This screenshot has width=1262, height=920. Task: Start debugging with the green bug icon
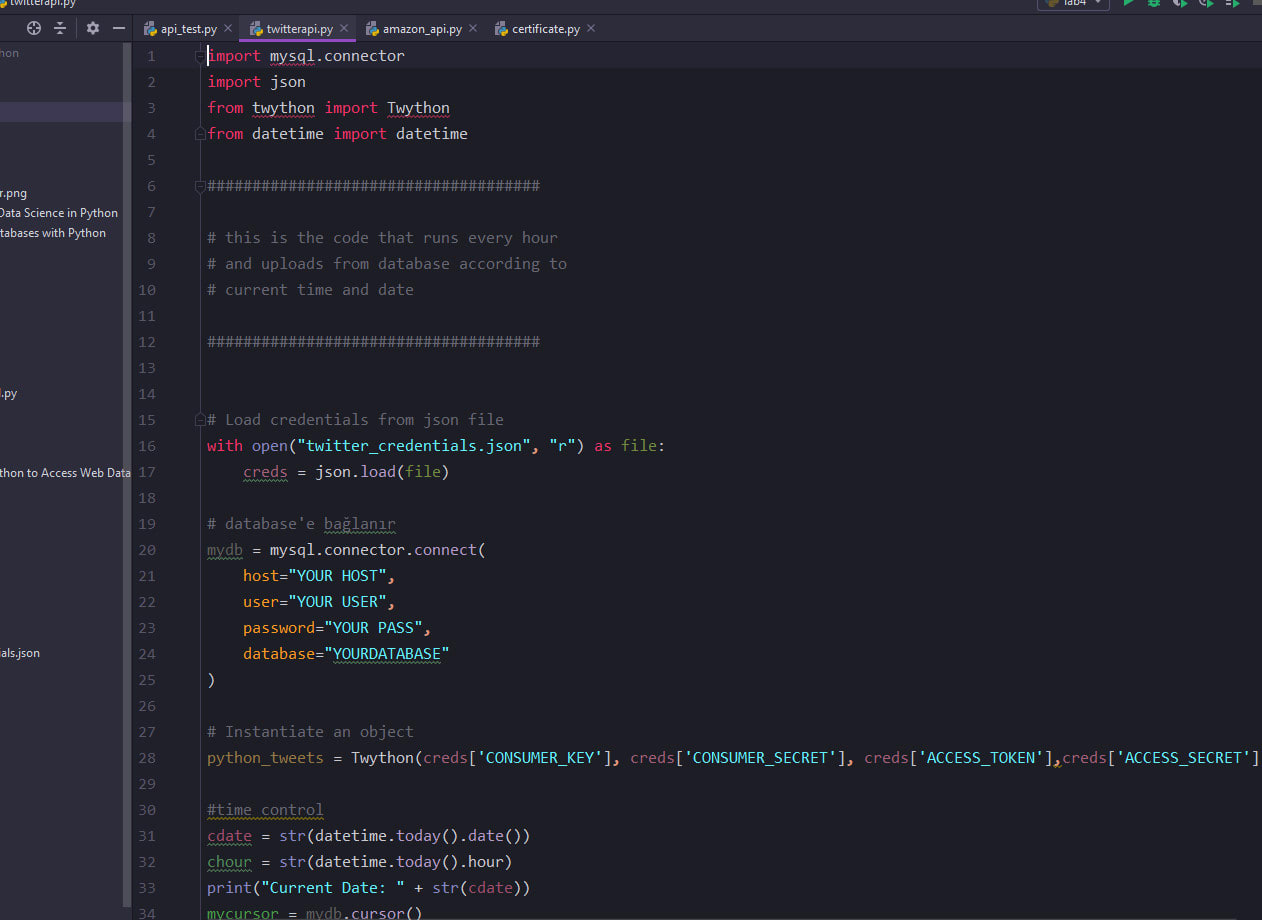[x=1154, y=3]
